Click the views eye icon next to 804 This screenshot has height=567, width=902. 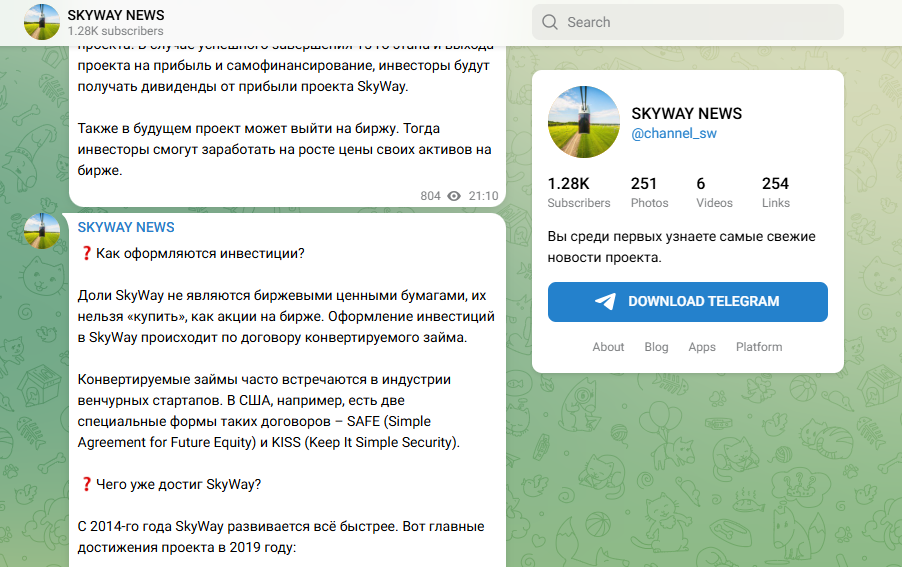[454, 196]
